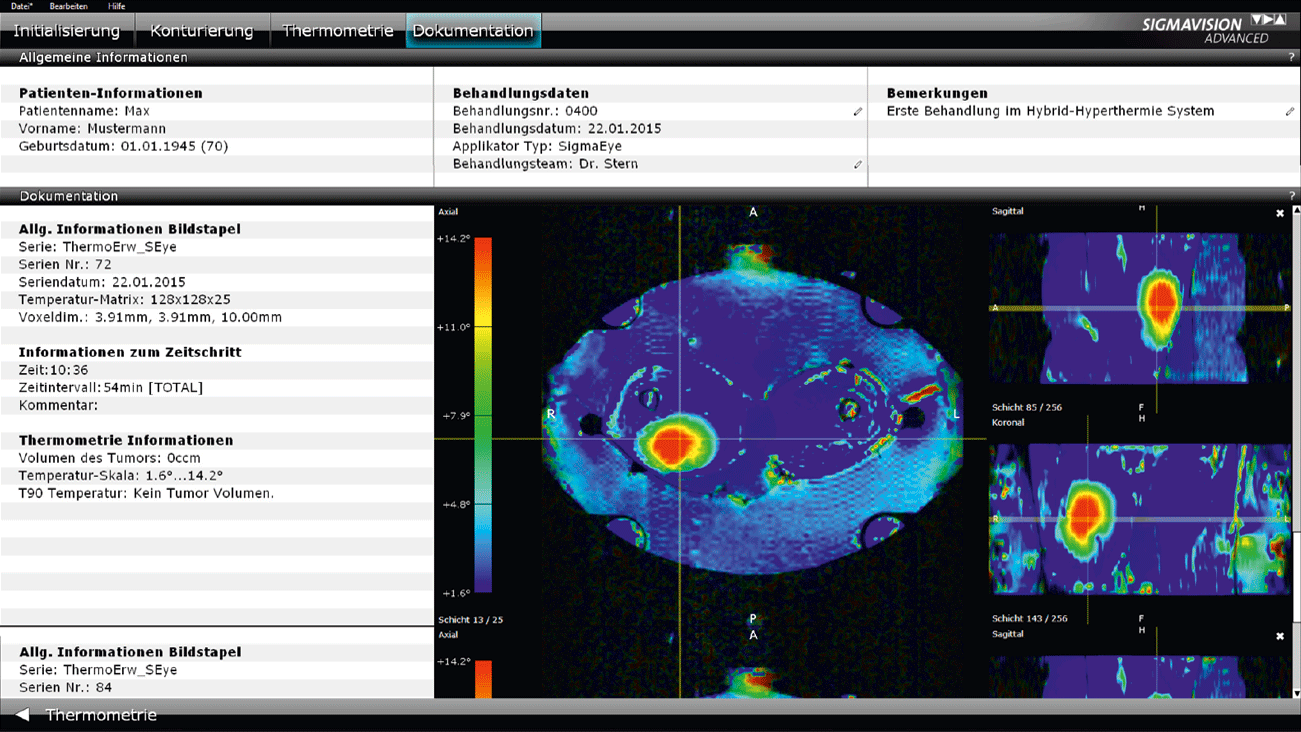Switch to the Initialisierung tab
Screen dimensions: 1301x732
pyautogui.click(x=67, y=30)
